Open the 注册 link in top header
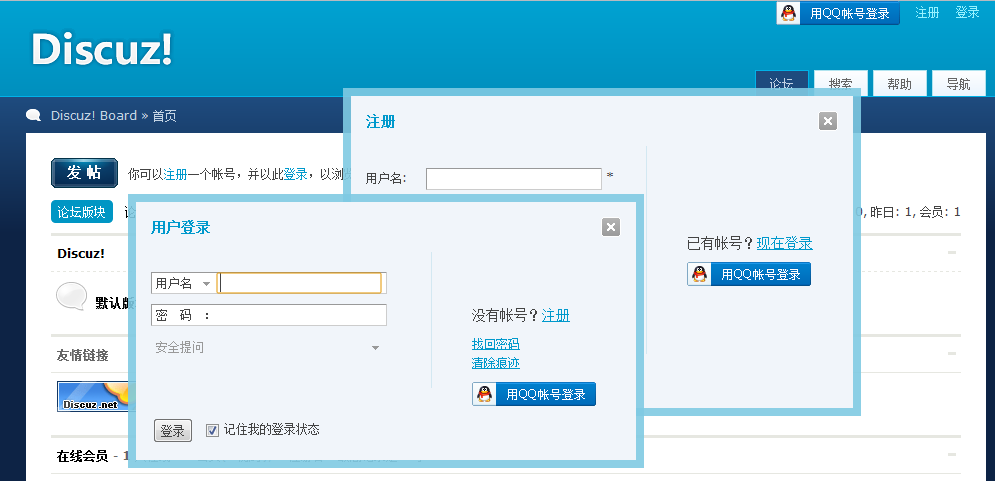This screenshot has height=481, width=995. point(927,13)
